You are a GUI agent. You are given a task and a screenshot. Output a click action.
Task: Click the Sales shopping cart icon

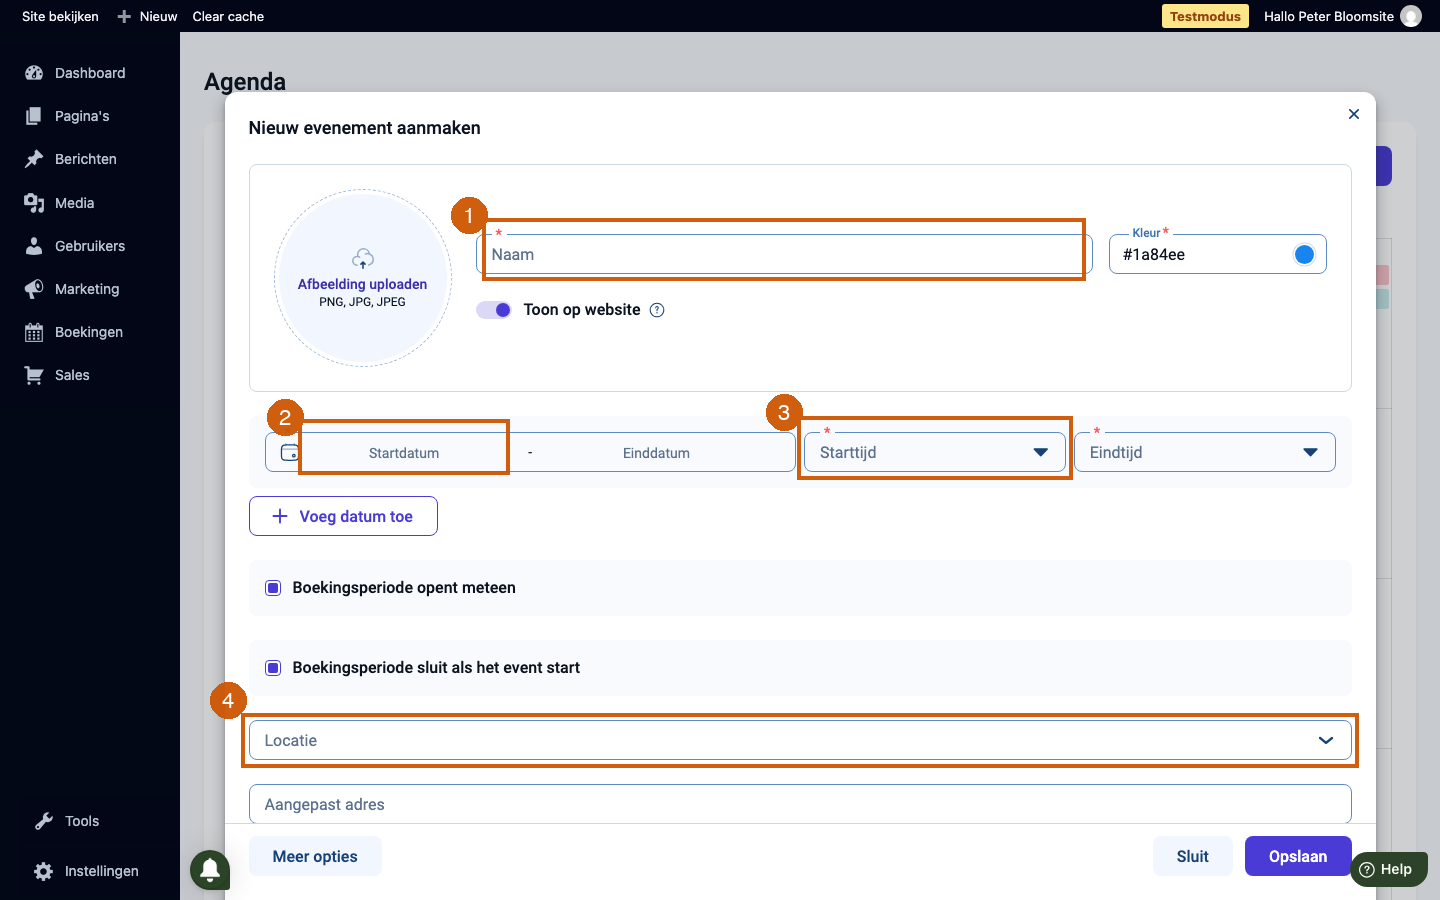point(34,375)
